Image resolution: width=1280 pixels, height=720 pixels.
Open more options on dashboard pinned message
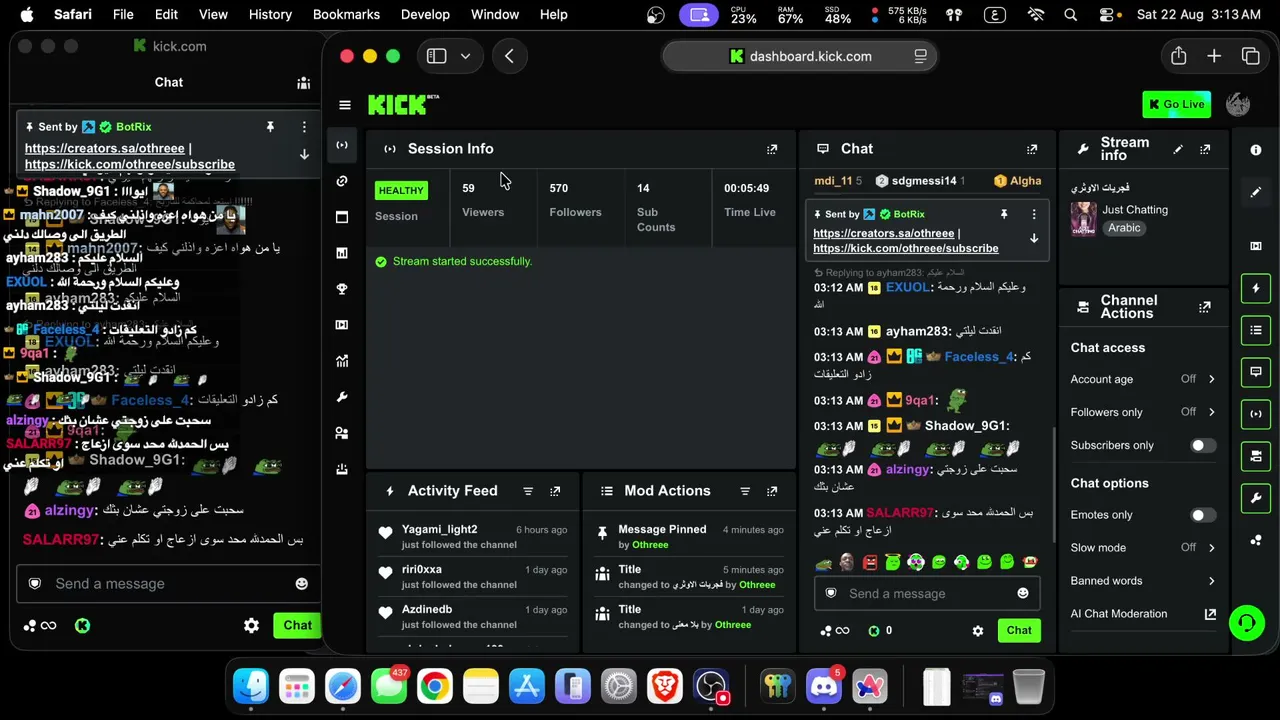coord(1034,214)
